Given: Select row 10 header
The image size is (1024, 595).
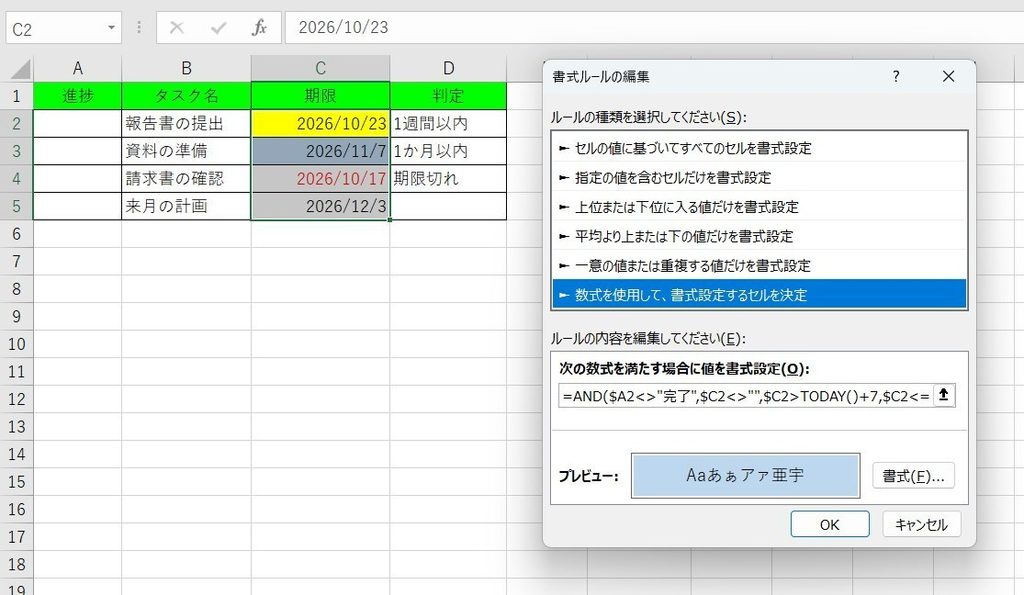Looking at the screenshot, I should click(x=16, y=344).
